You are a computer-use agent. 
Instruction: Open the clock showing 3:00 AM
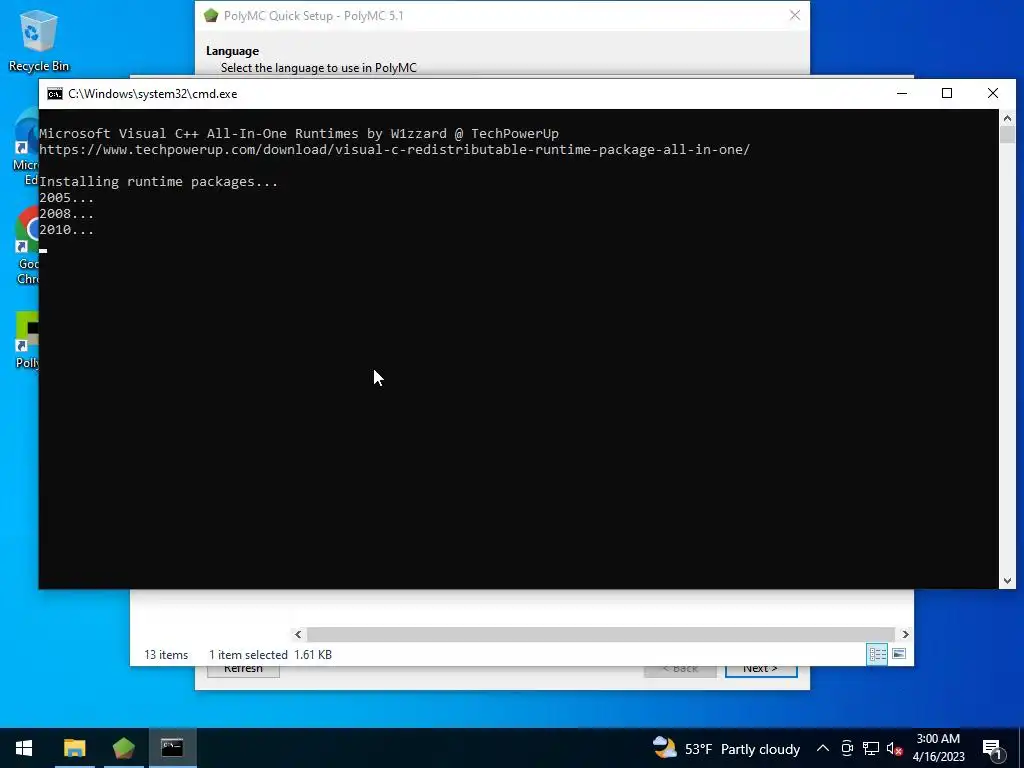click(938, 748)
